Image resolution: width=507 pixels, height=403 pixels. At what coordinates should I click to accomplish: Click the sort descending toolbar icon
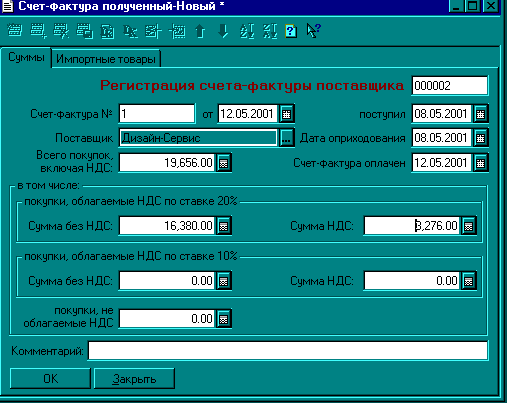(270, 31)
